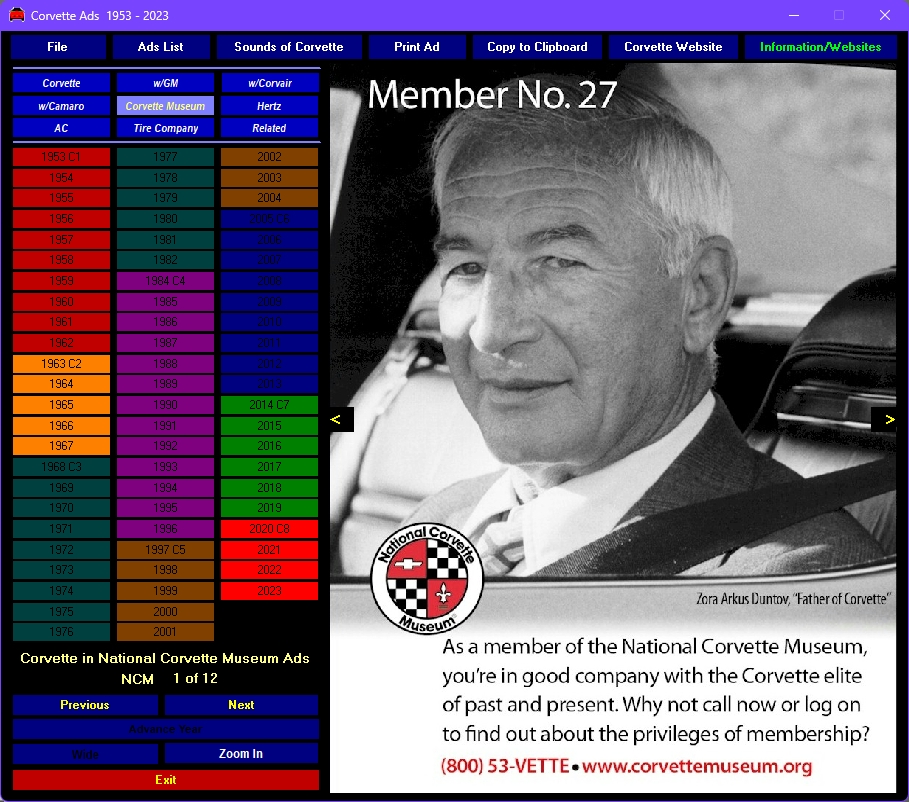
Task: Open the File menu
Action: pyautogui.click(x=58, y=47)
